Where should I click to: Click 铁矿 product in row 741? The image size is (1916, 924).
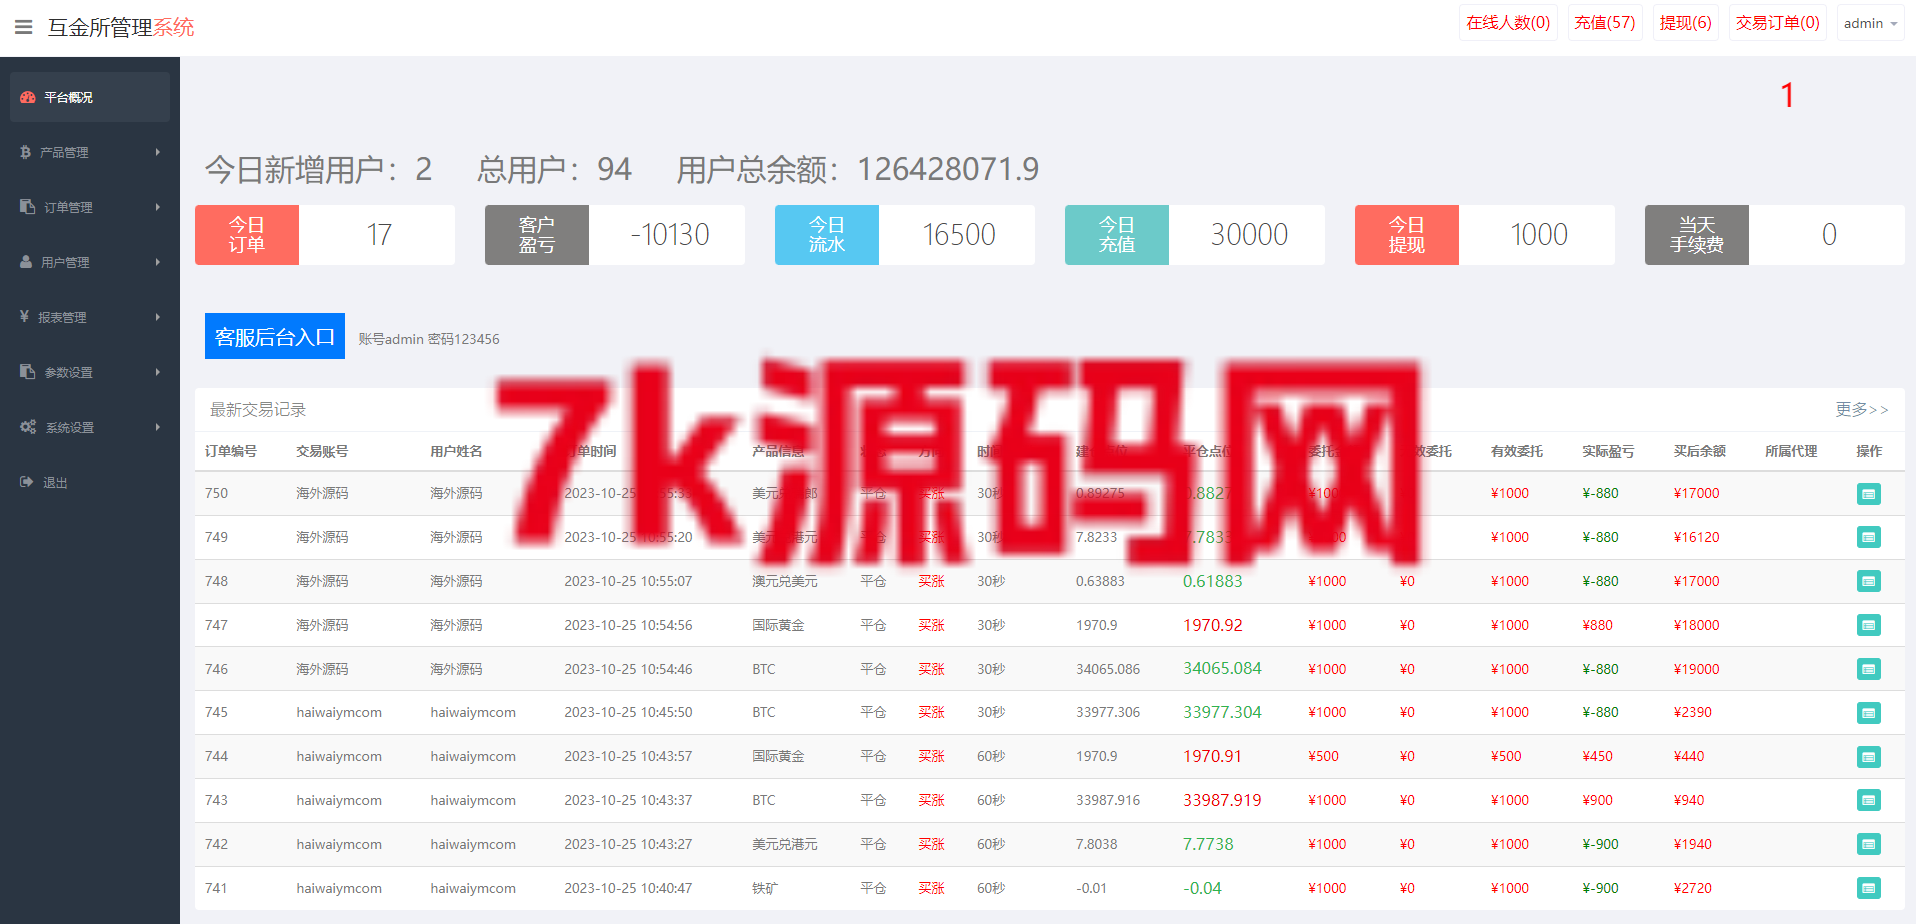coord(765,888)
